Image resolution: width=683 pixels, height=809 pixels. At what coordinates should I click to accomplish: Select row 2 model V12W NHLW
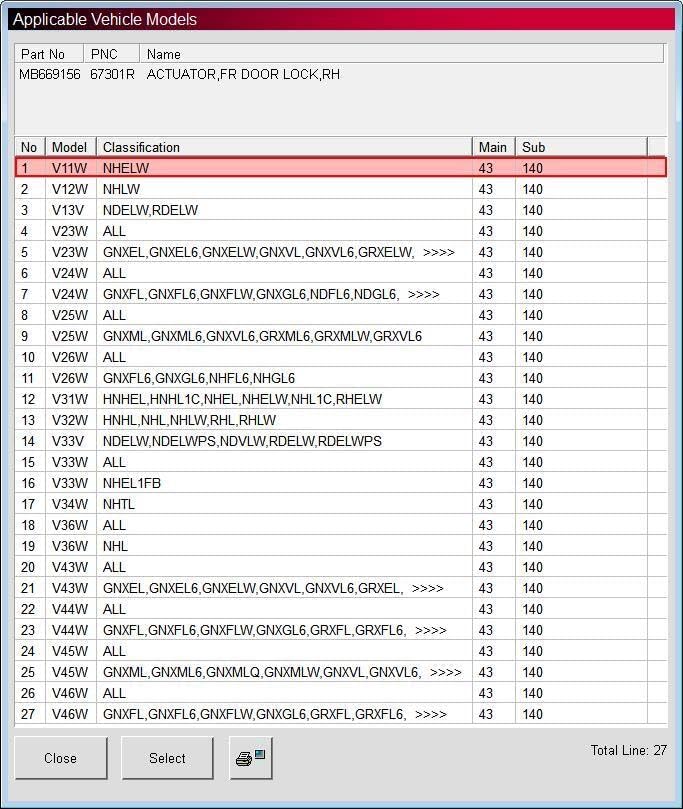pyautogui.click(x=341, y=189)
